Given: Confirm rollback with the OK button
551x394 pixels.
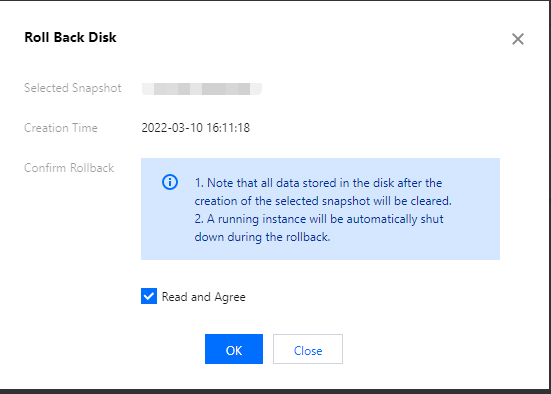Looking at the screenshot, I should point(234,349).
